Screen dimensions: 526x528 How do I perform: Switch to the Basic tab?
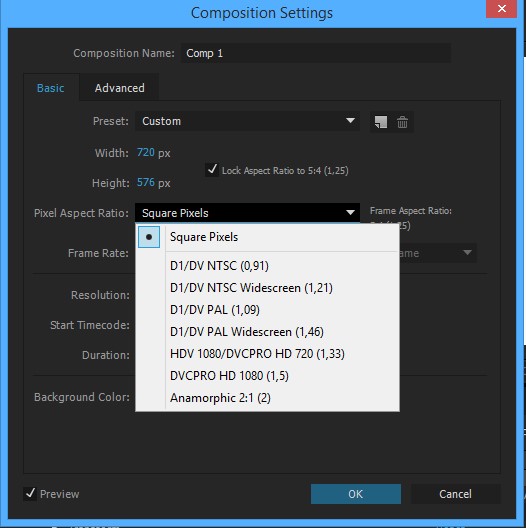point(51,88)
